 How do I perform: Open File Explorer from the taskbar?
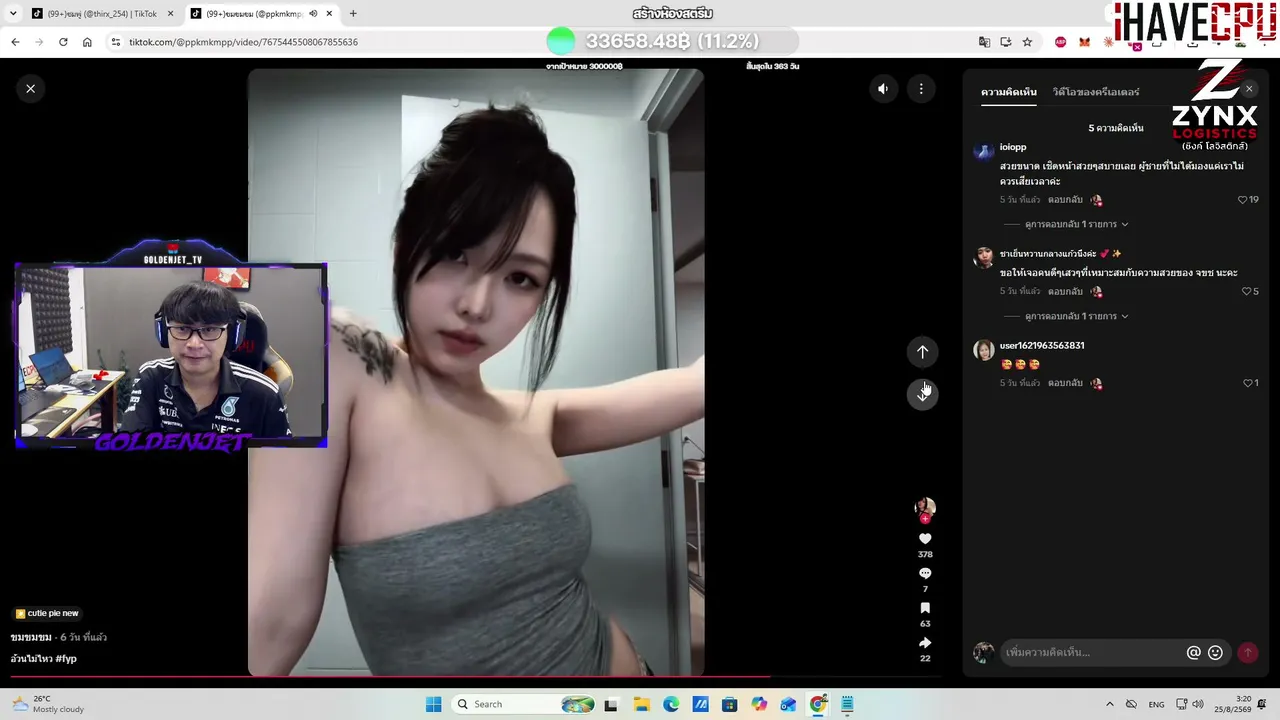click(641, 705)
